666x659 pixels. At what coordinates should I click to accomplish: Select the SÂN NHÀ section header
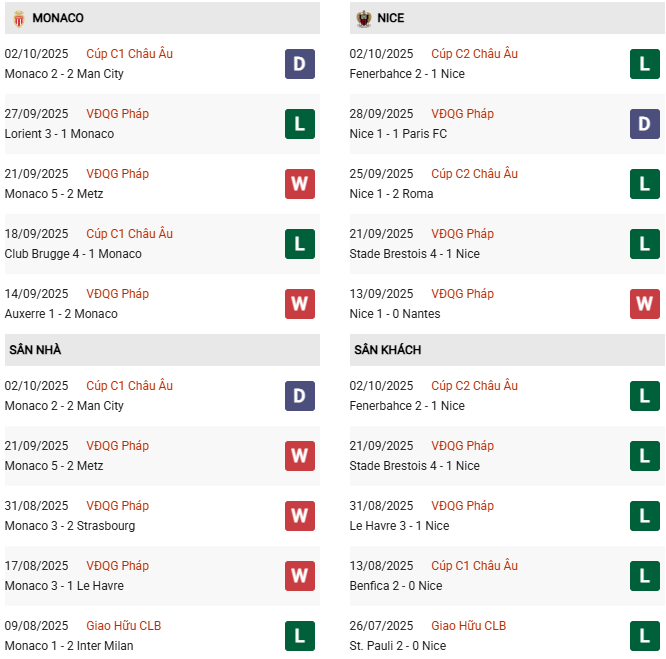click(x=35, y=350)
